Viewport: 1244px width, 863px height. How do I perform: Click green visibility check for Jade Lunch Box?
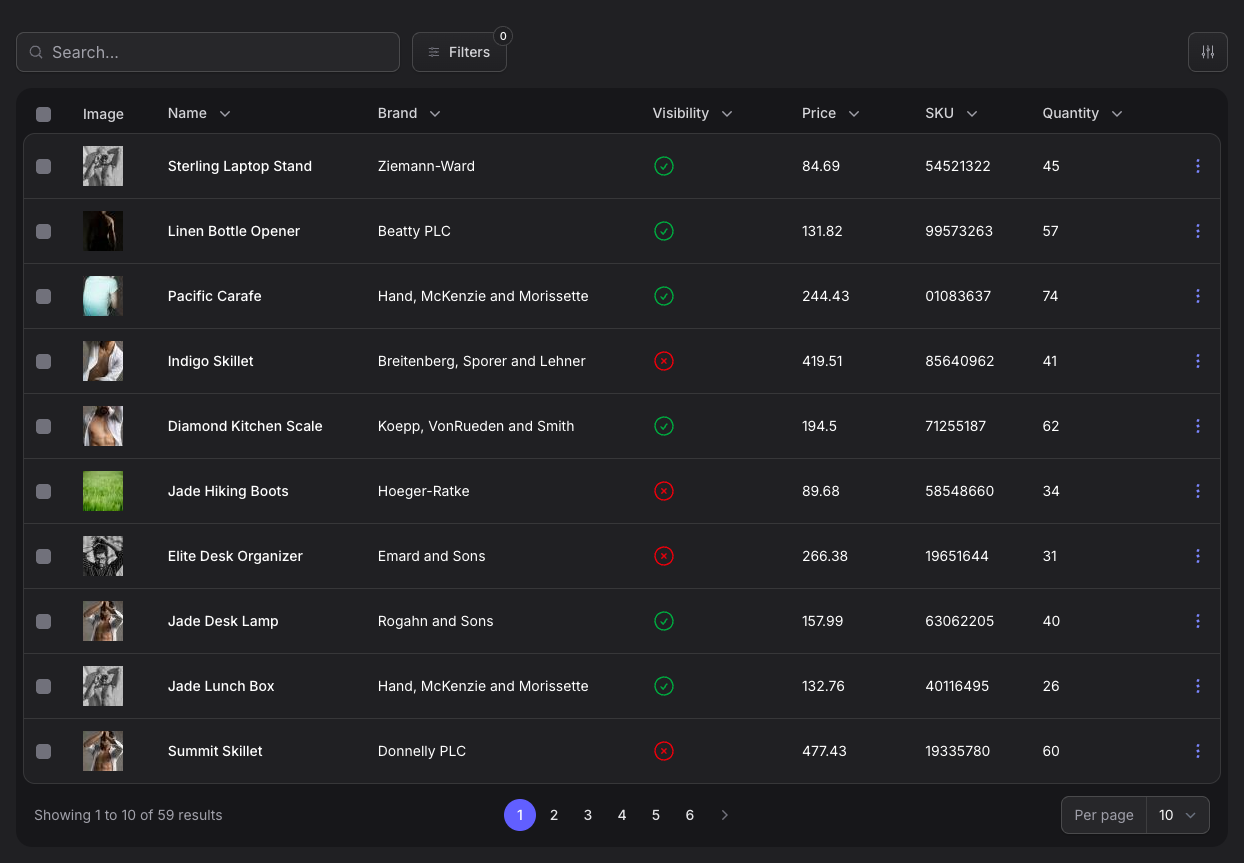[664, 686]
